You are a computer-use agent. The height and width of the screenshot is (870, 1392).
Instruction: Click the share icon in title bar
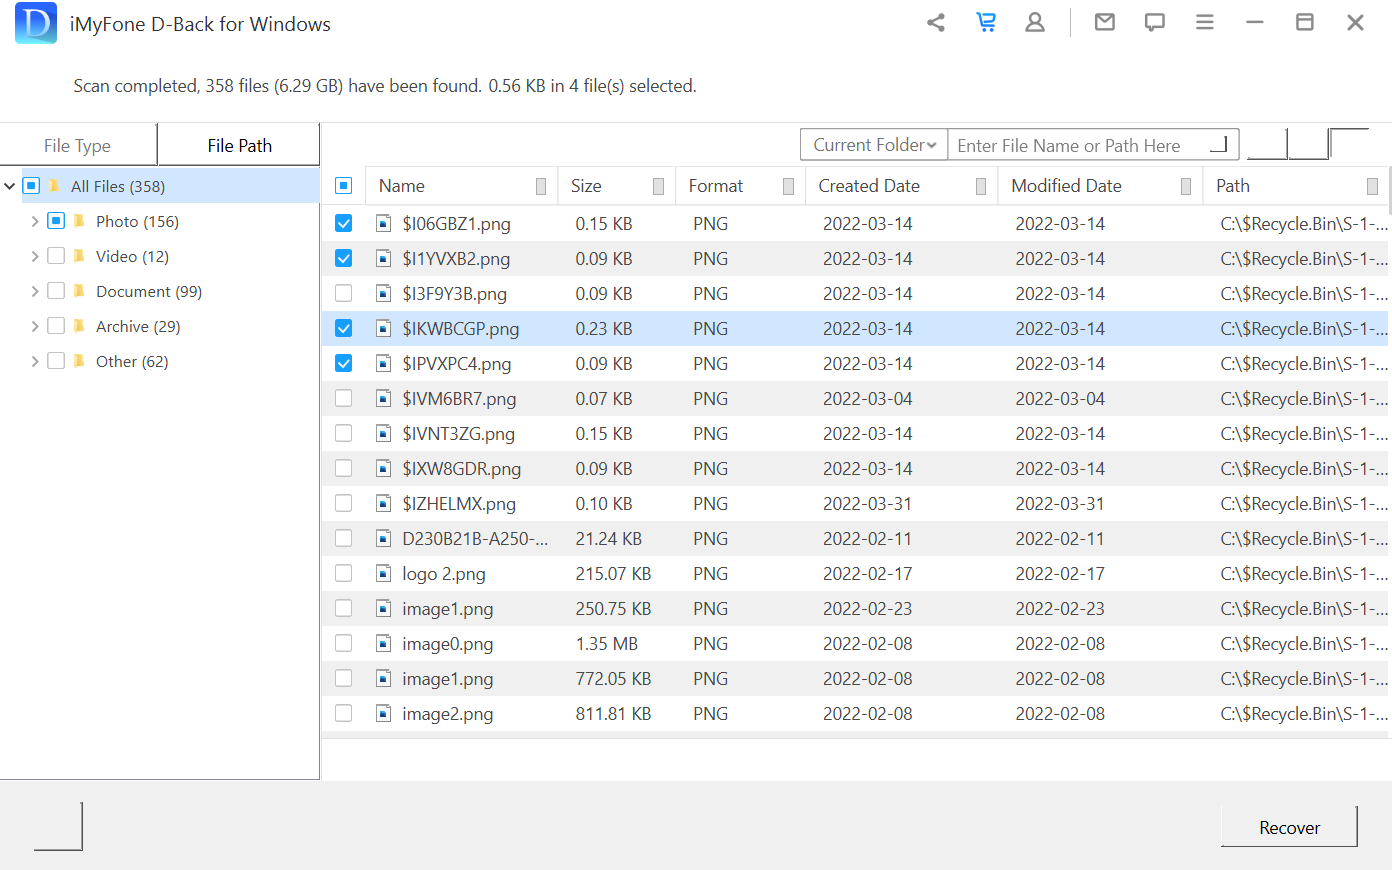[936, 22]
